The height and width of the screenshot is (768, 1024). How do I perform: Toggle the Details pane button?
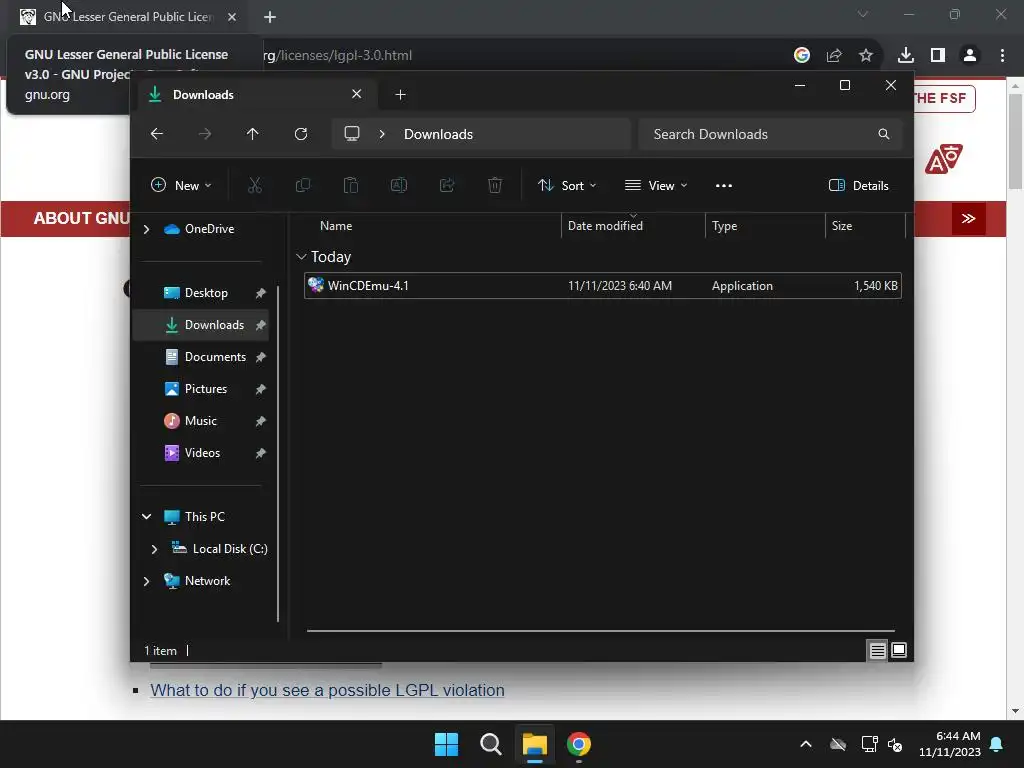(858, 185)
